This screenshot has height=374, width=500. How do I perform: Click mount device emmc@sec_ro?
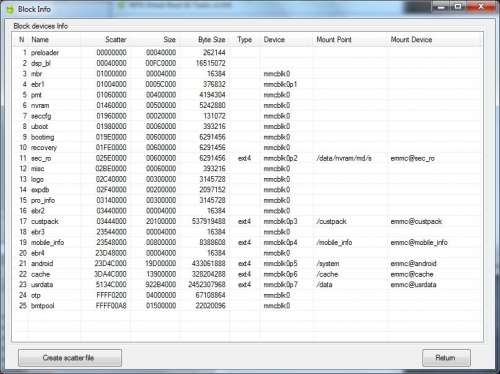click(413, 158)
